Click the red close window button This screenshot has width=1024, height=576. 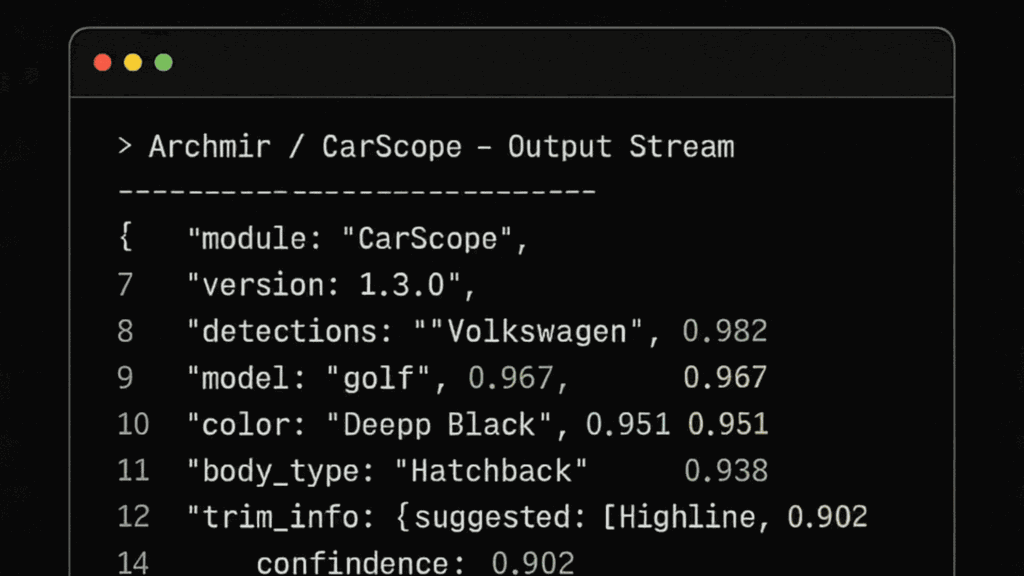click(x=103, y=63)
